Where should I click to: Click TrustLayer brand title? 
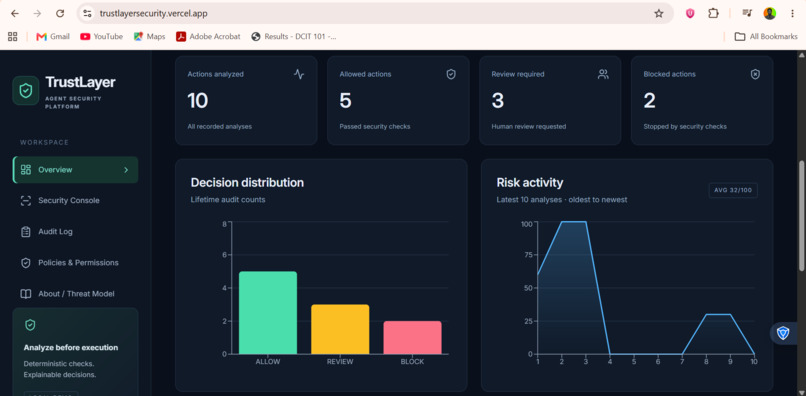point(80,82)
